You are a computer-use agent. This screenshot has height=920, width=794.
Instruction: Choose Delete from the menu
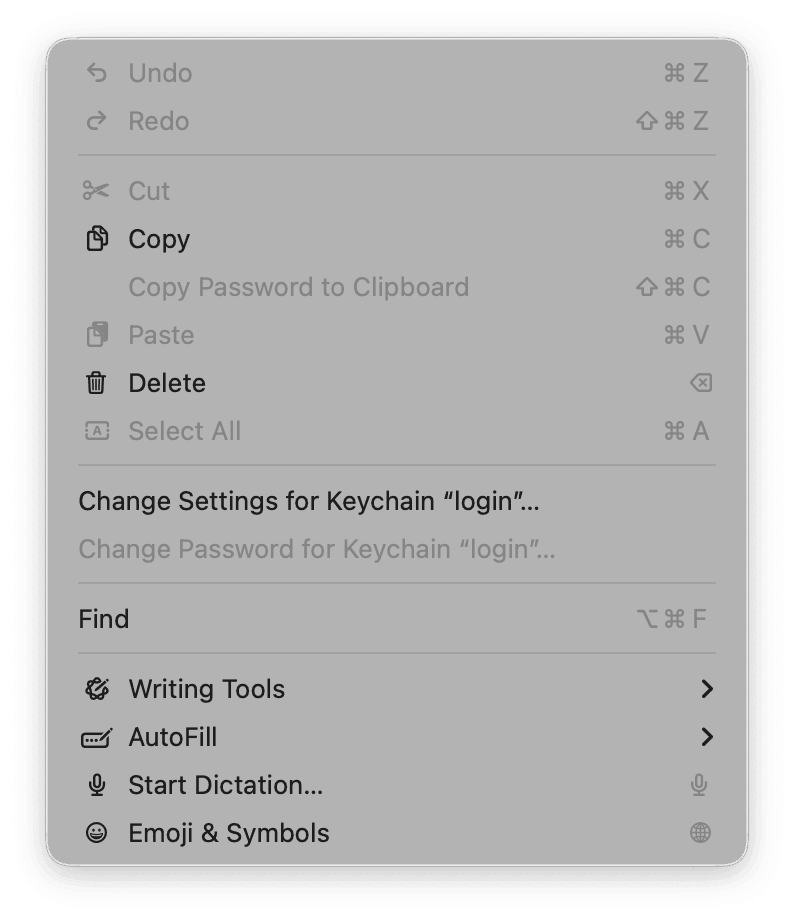tap(166, 383)
